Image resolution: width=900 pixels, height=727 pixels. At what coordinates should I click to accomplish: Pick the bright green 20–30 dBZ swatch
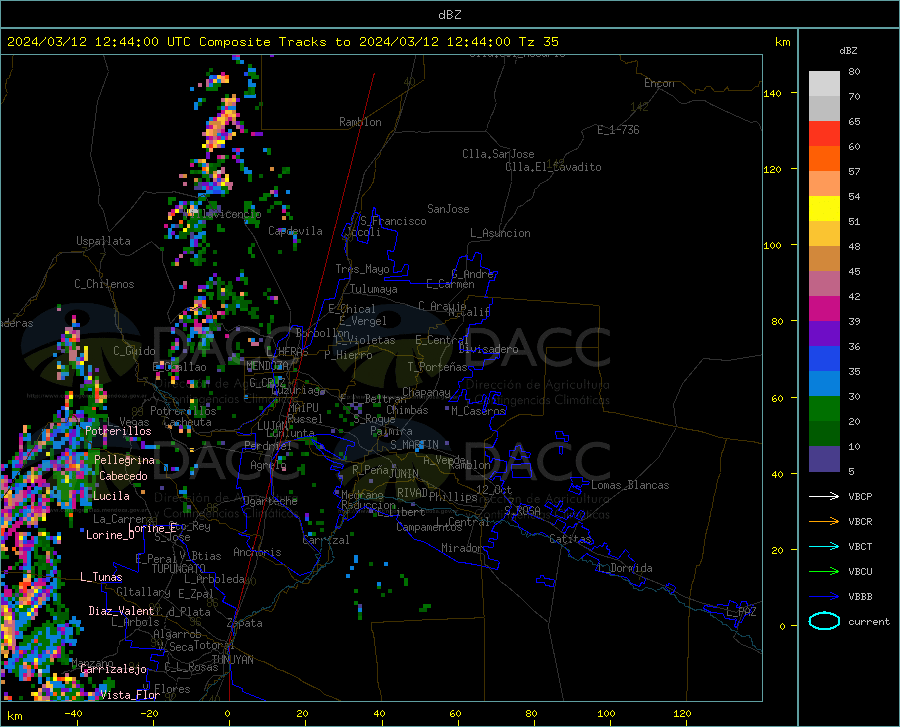pos(824,409)
